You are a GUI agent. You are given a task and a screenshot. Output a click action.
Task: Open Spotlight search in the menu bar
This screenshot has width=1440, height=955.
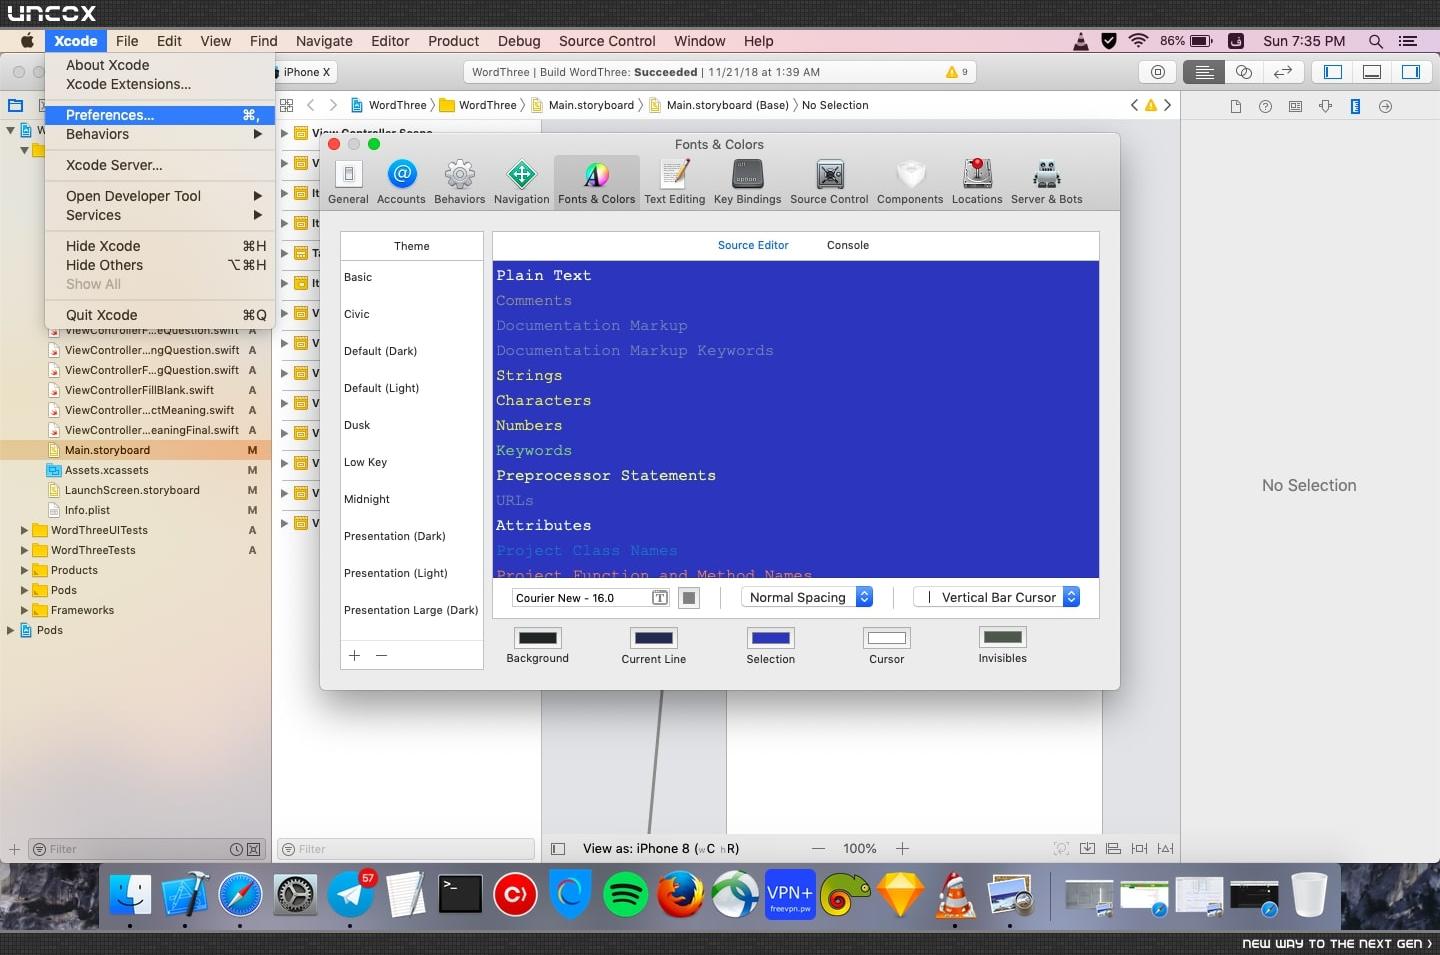(1376, 41)
